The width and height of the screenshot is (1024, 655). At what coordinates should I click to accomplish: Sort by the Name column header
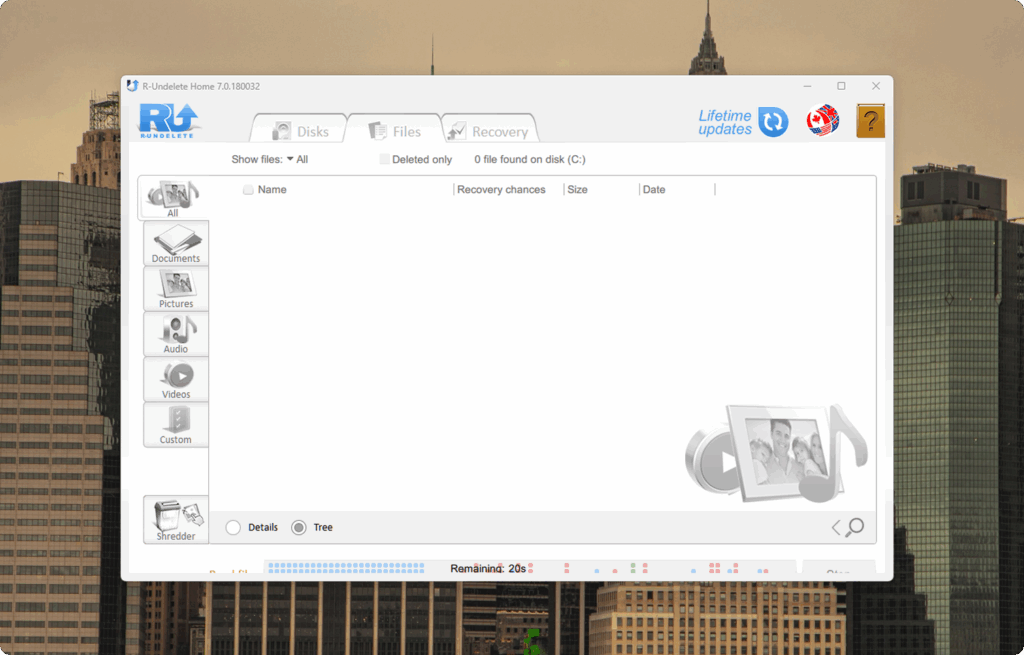coord(272,189)
